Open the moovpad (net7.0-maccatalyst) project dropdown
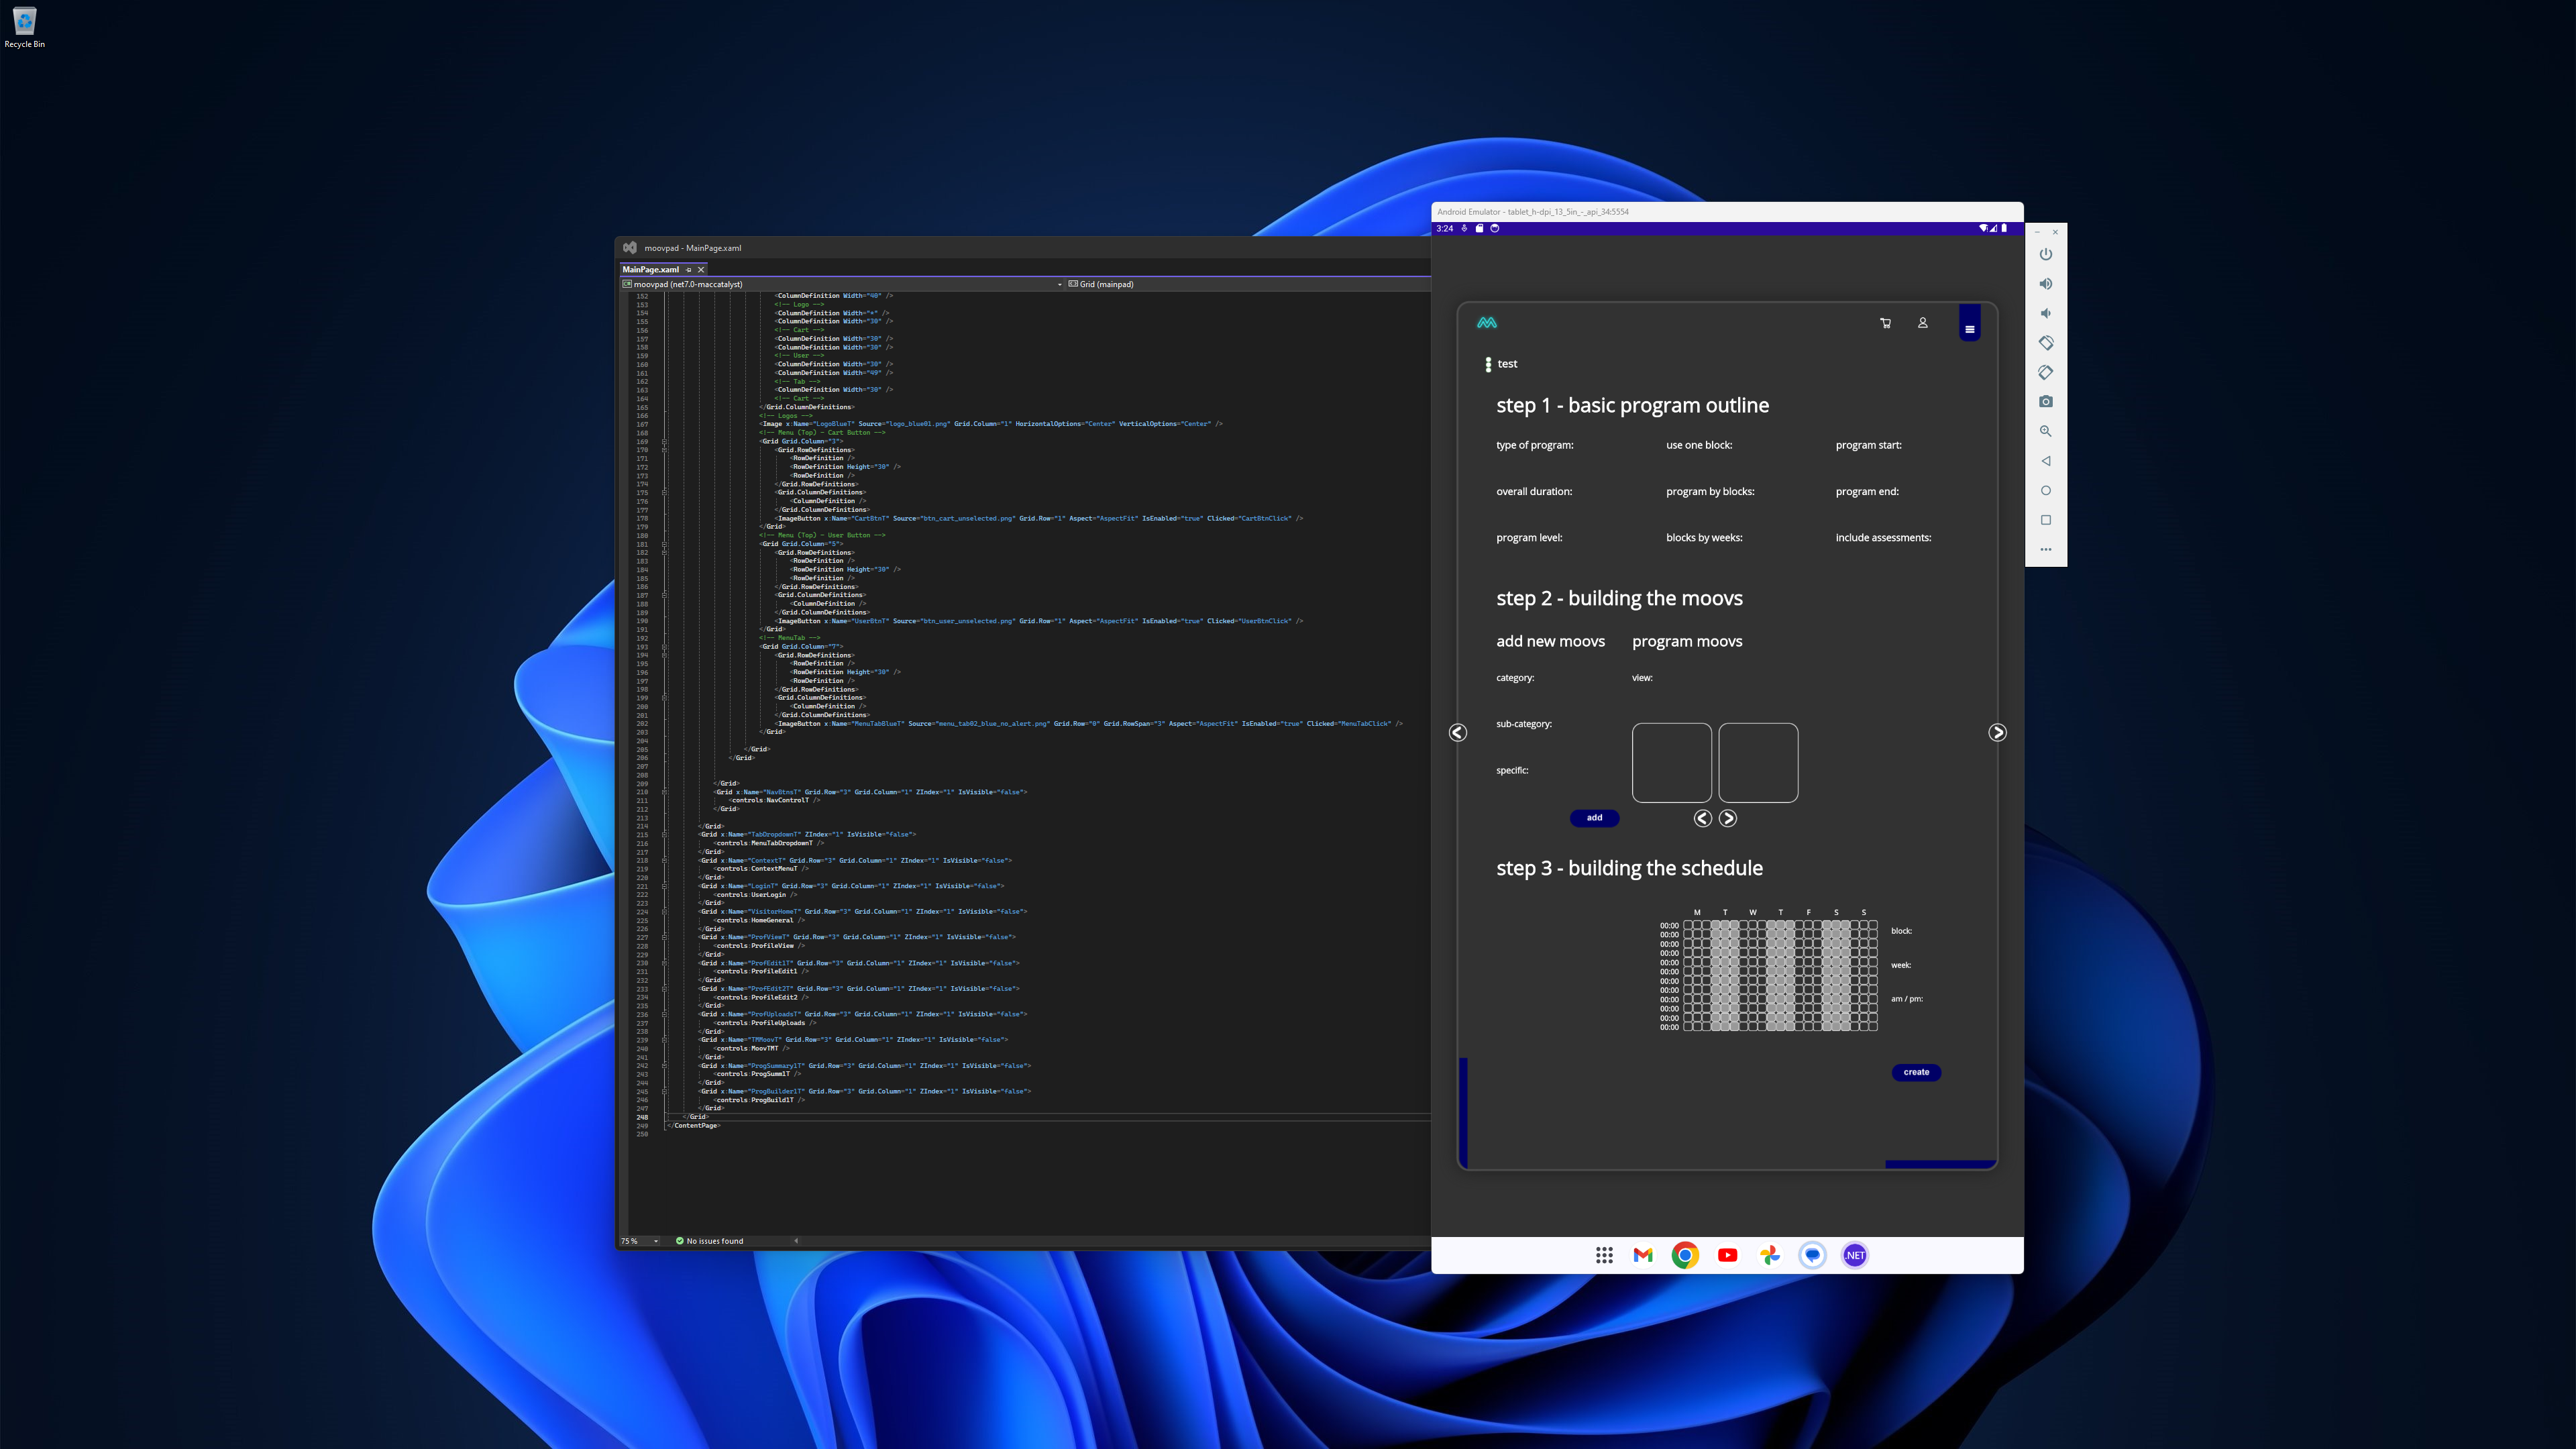The width and height of the screenshot is (2576, 1449). click(842, 284)
